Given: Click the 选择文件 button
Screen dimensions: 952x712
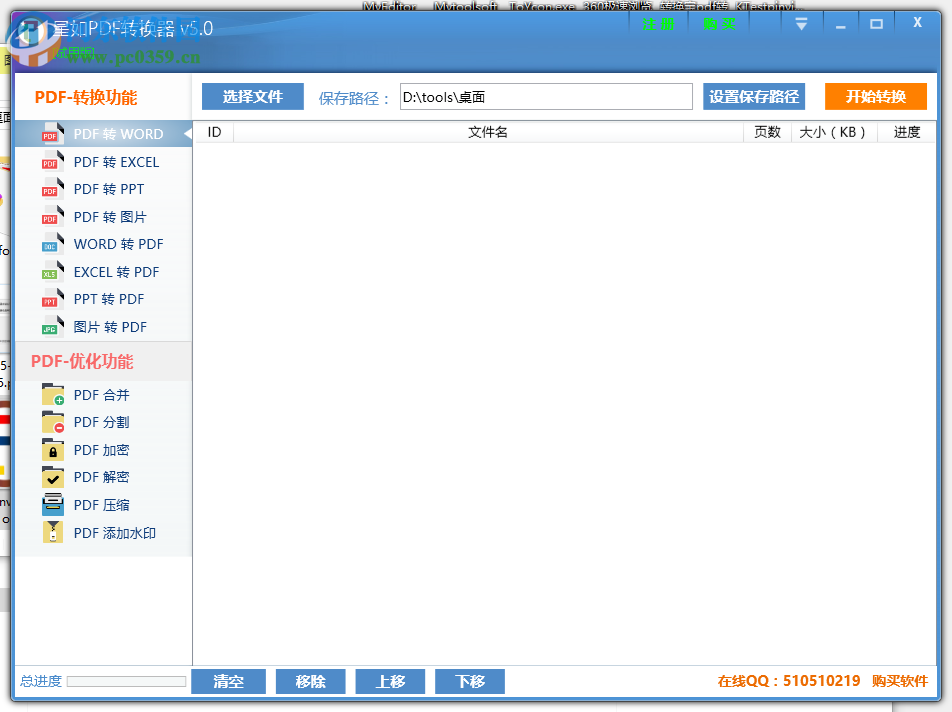Looking at the screenshot, I should (x=253, y=97).
